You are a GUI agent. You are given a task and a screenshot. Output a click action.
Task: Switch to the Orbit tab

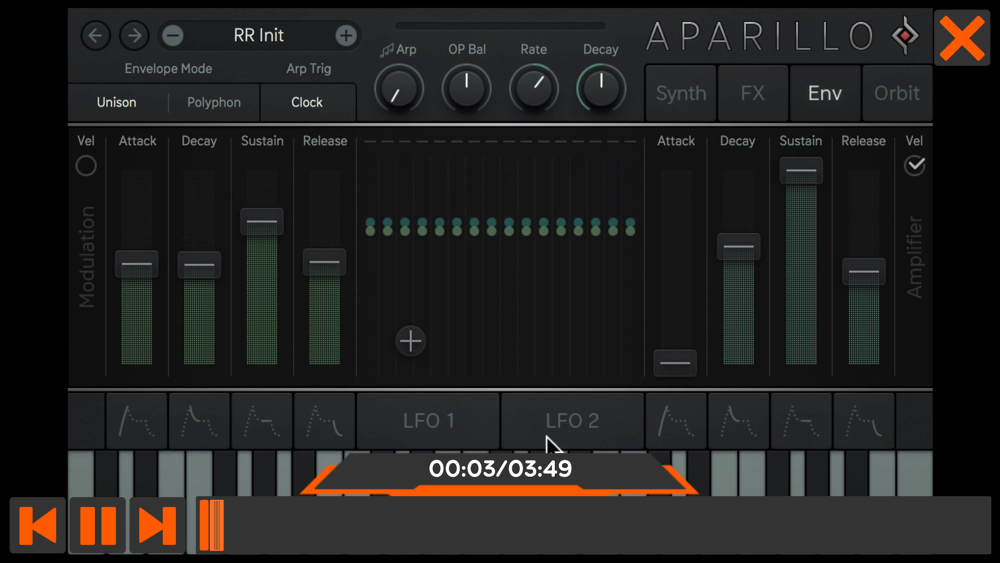click(x=897, y=93)
